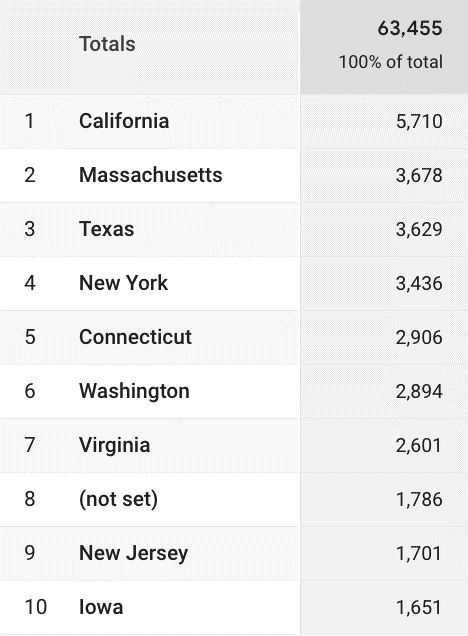Viewport: 468px width, 636px height.
Task: Open the Connecticut region entry
Action: (x=135, y=337)
